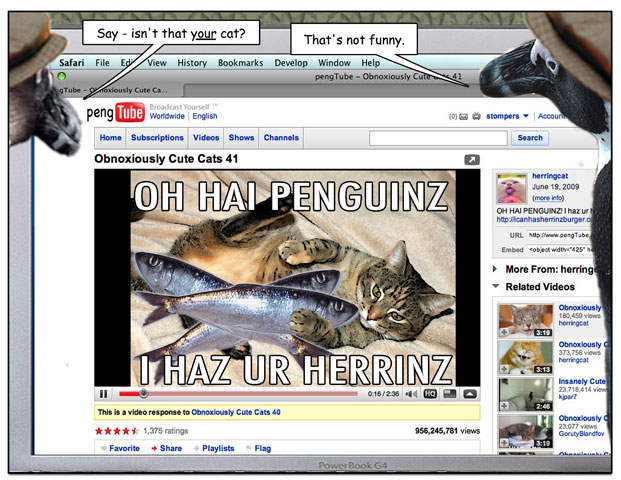Click the pengTube logo
This screenshot has height=480, width=621.
coord(115,111)
